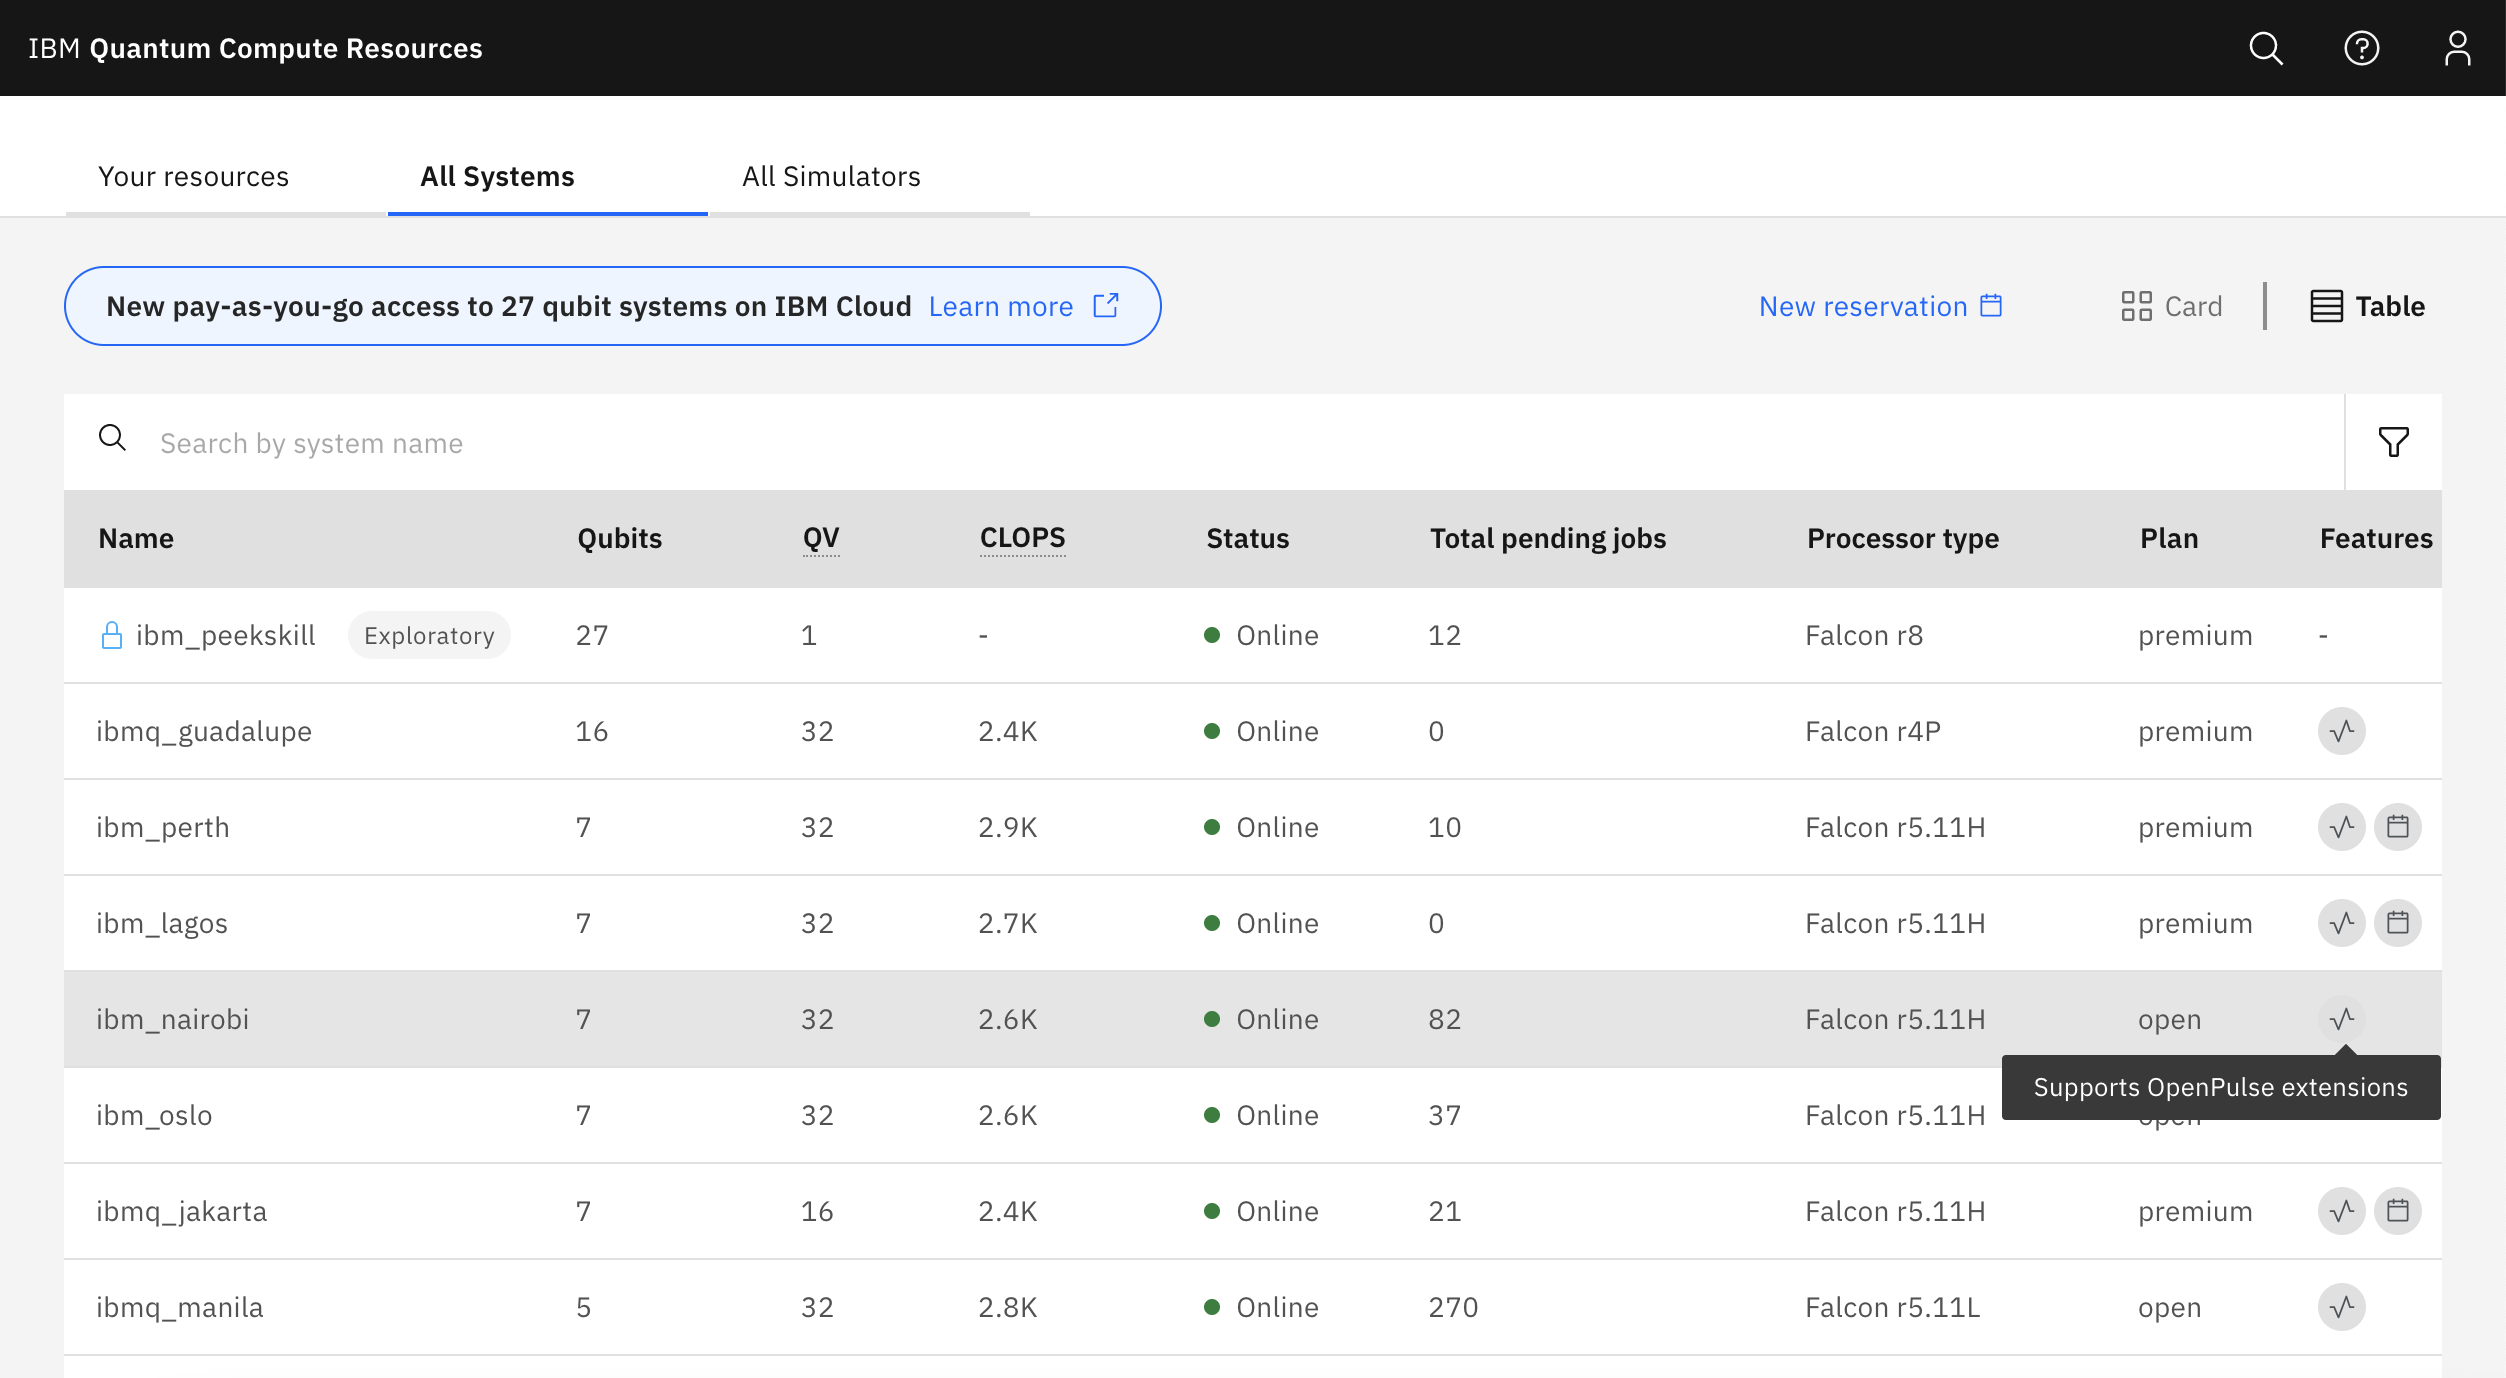The image size is (2506, 1378).
Task: Click 2.9K CLOPS value for ibm_perth
Action: point(1008,827)
